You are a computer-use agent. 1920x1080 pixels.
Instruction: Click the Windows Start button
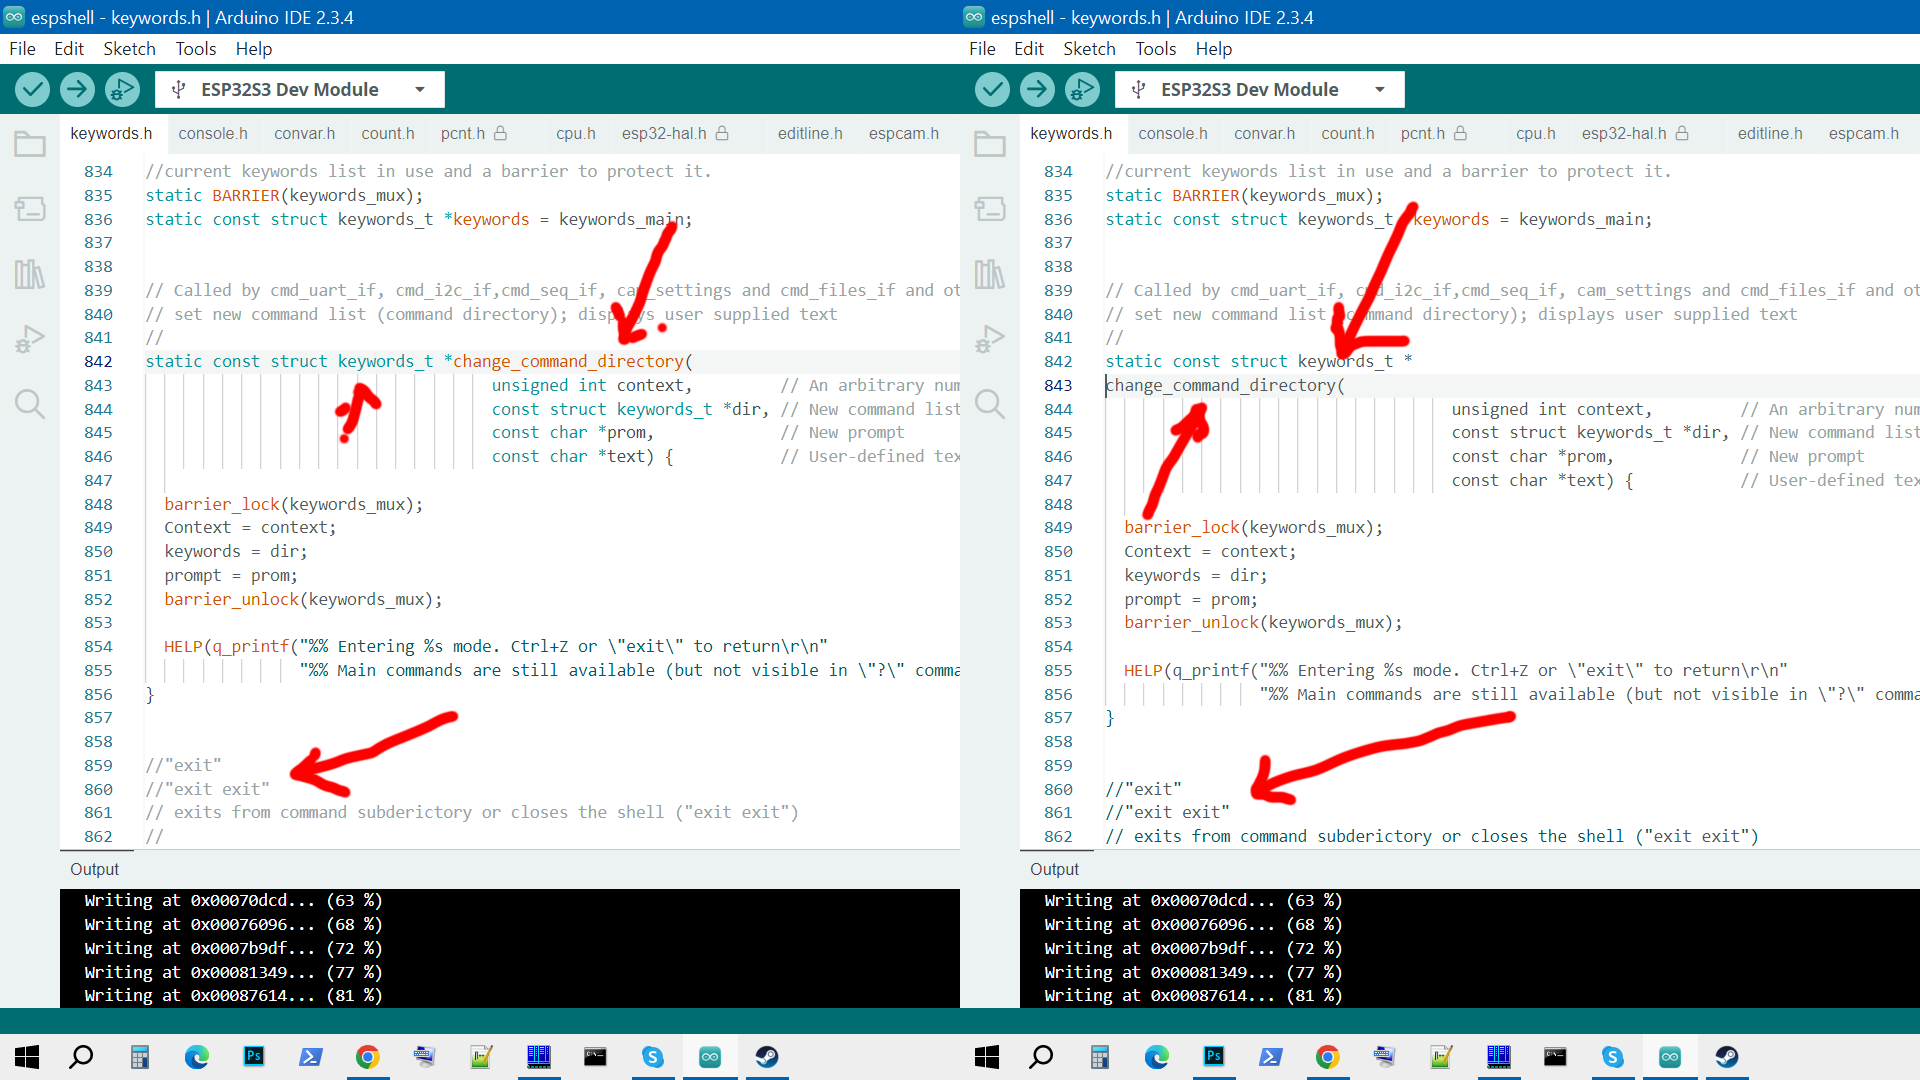click(x=25, y=1057)
